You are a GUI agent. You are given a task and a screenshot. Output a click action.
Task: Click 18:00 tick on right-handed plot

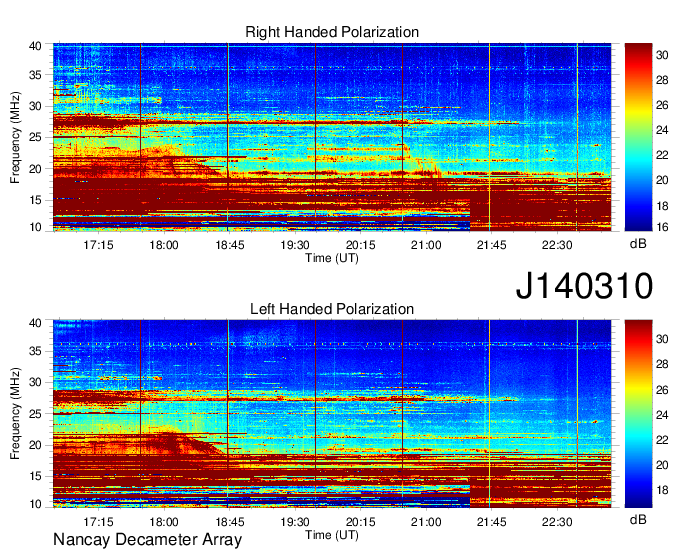(164, 245)
